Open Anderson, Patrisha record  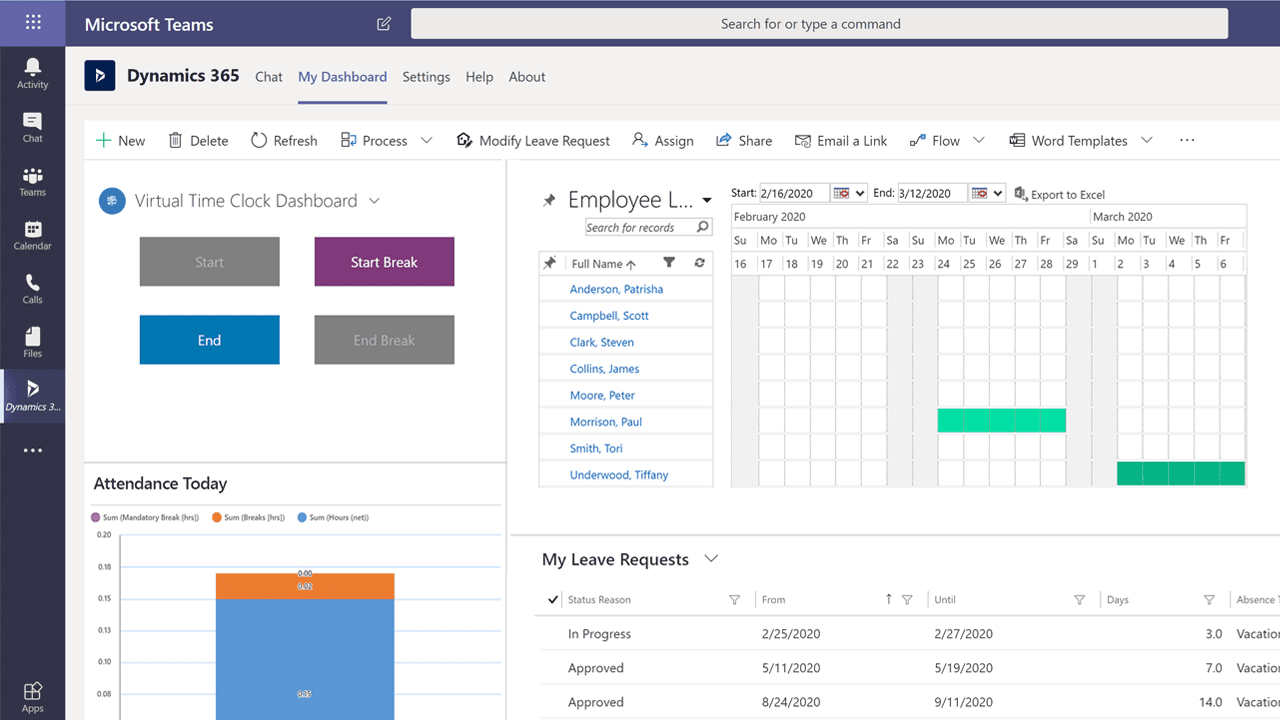coord(616,289)
